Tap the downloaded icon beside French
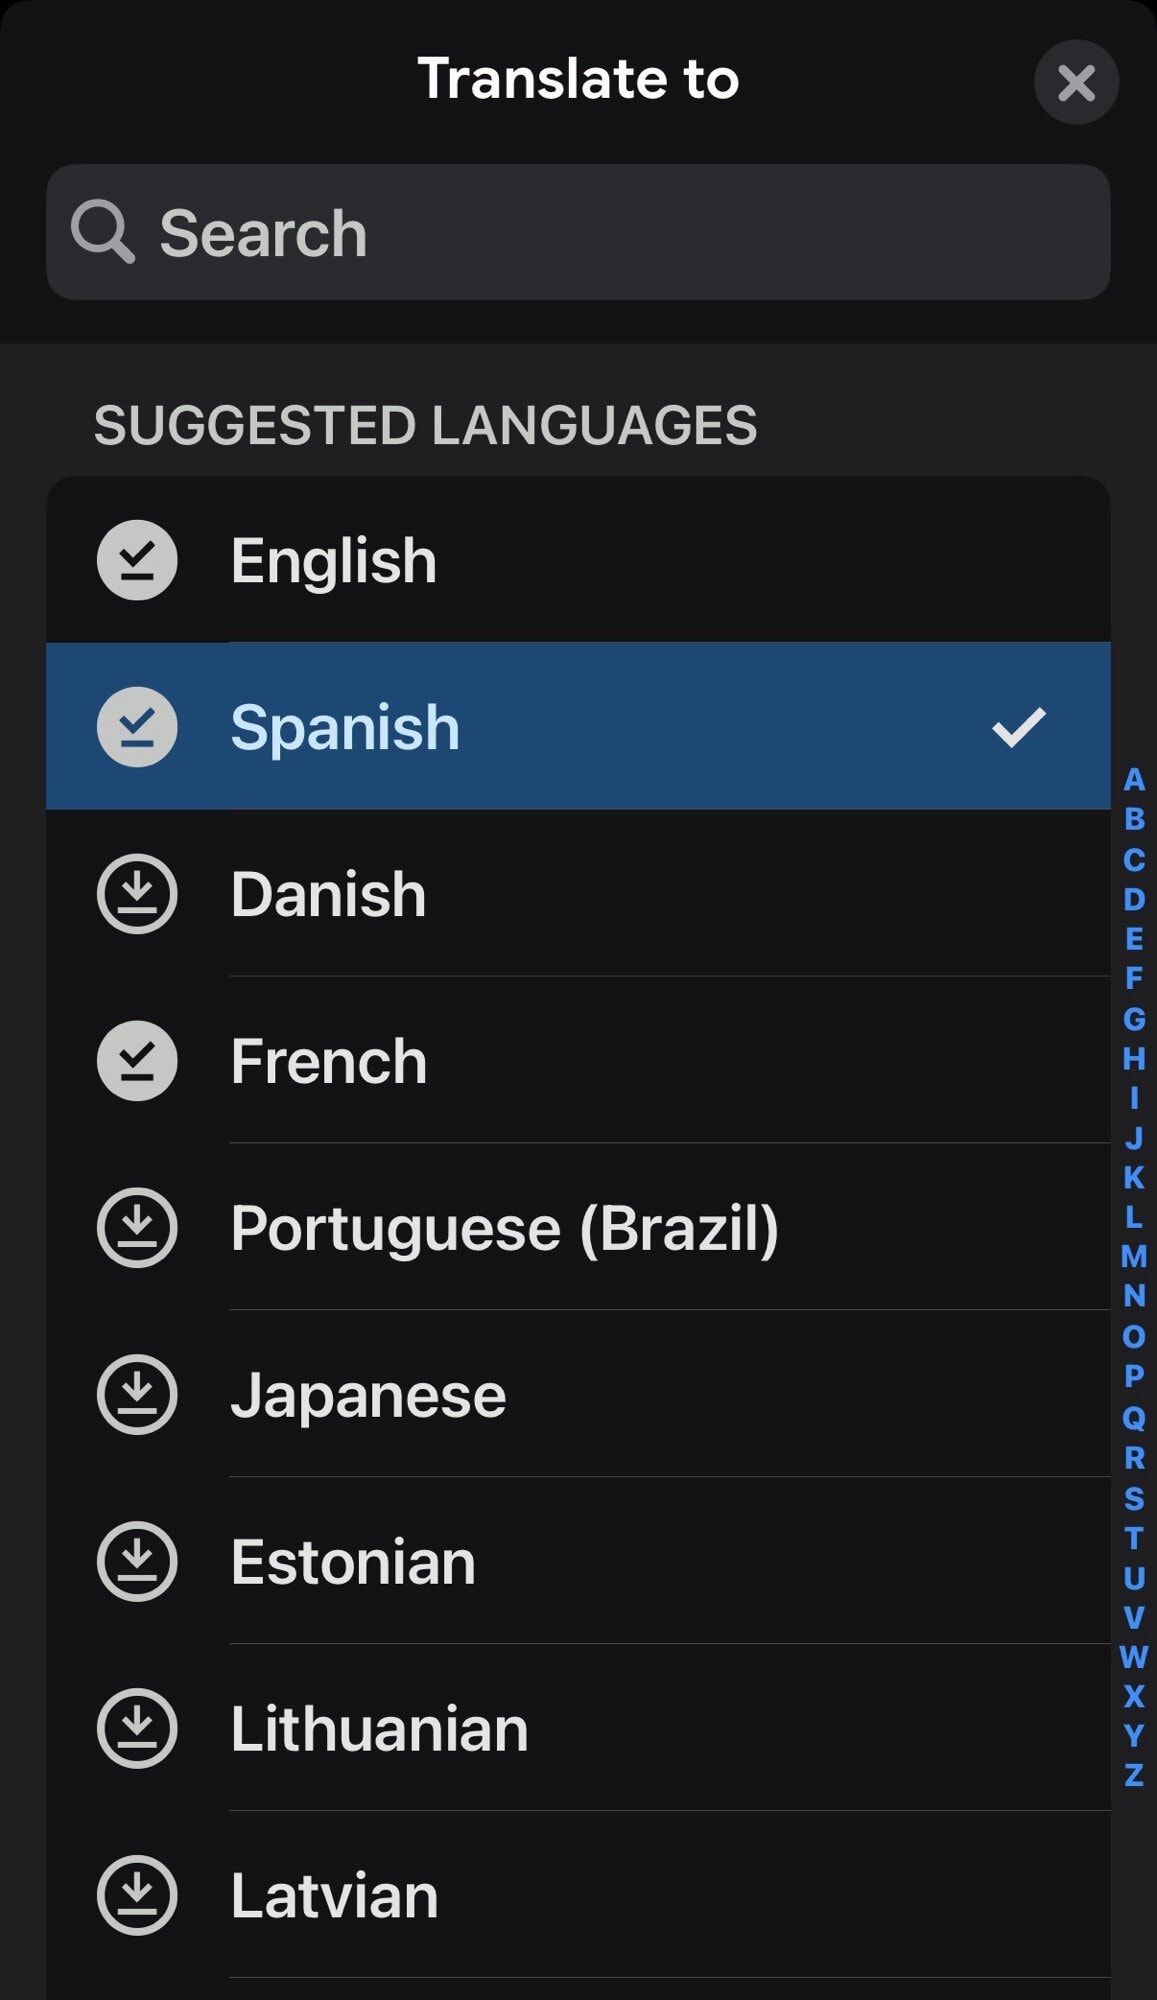Image resolution: width=1157 pixels, height=2000 pixels. (137, 1060)
